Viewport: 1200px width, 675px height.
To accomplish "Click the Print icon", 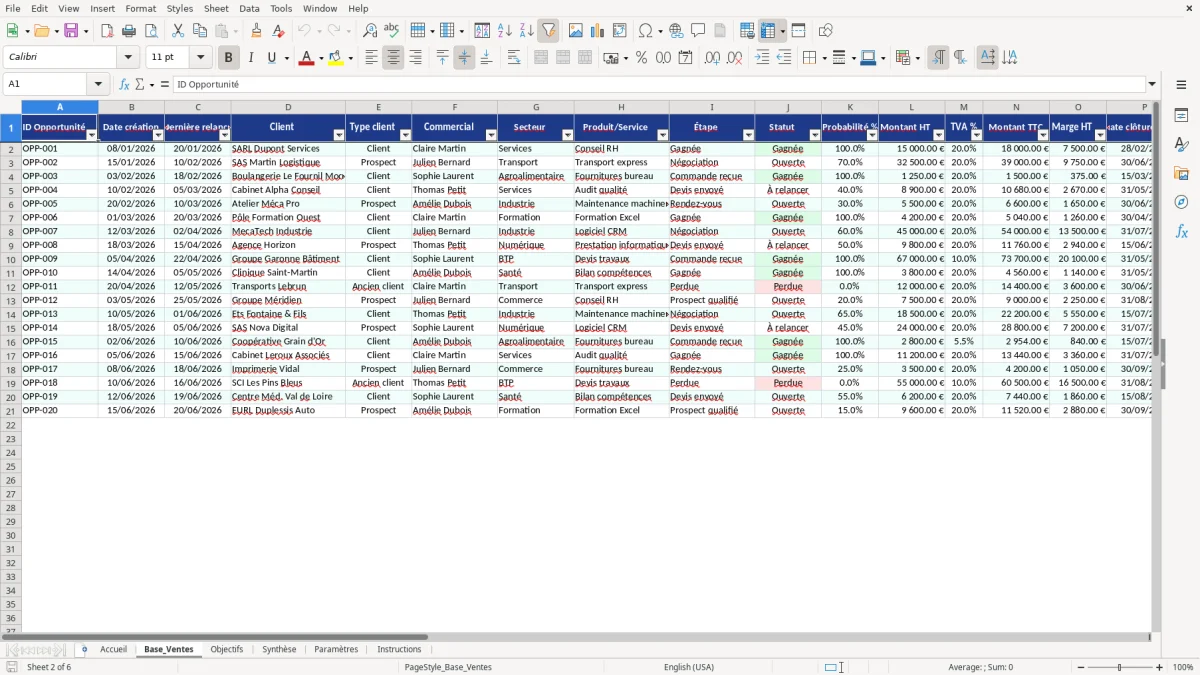I will coord(129,31).
